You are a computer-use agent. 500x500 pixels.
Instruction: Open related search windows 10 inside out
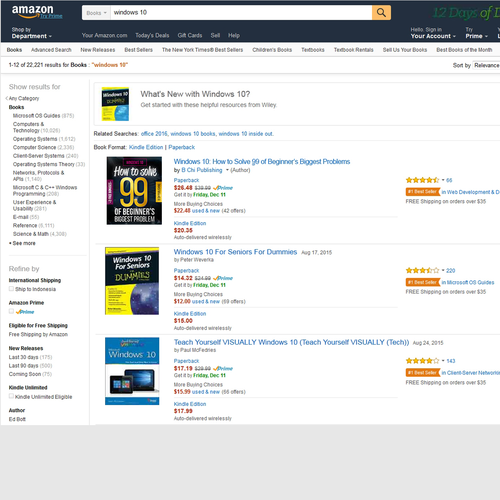click(245, 134)
